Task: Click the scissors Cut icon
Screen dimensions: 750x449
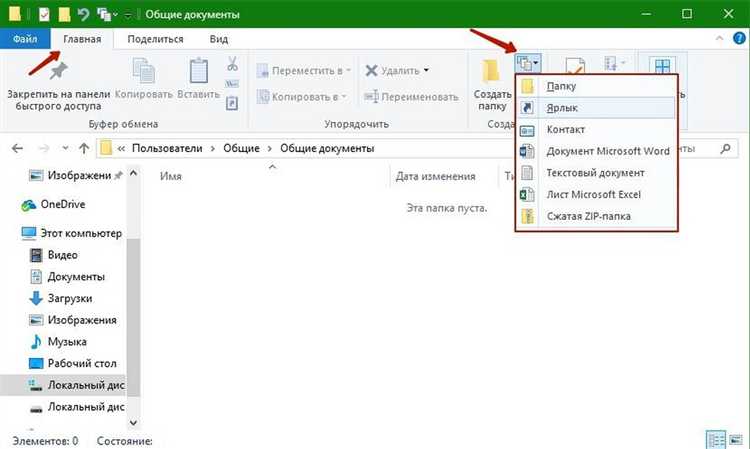Action: coord(232,64)
